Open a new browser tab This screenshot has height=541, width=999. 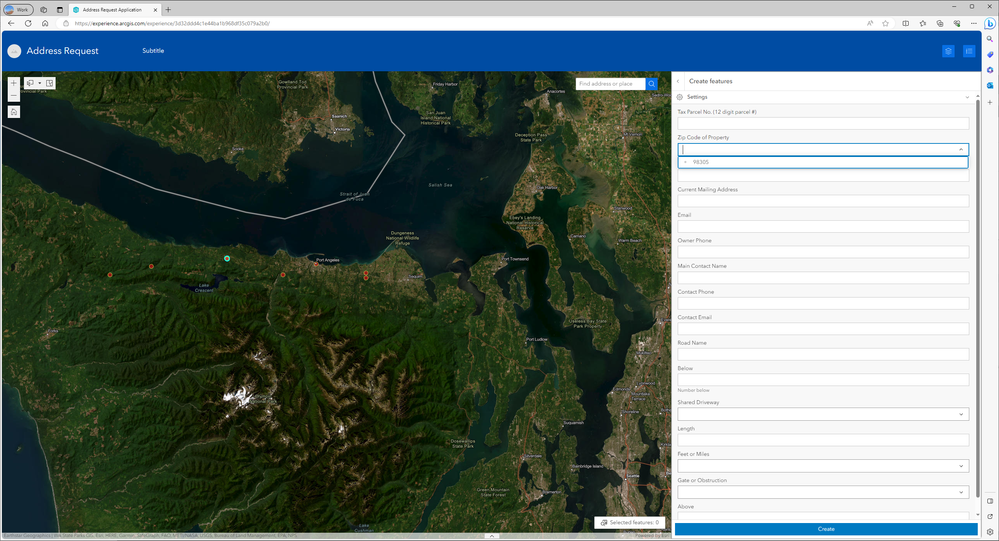click(x=168, y=10)
